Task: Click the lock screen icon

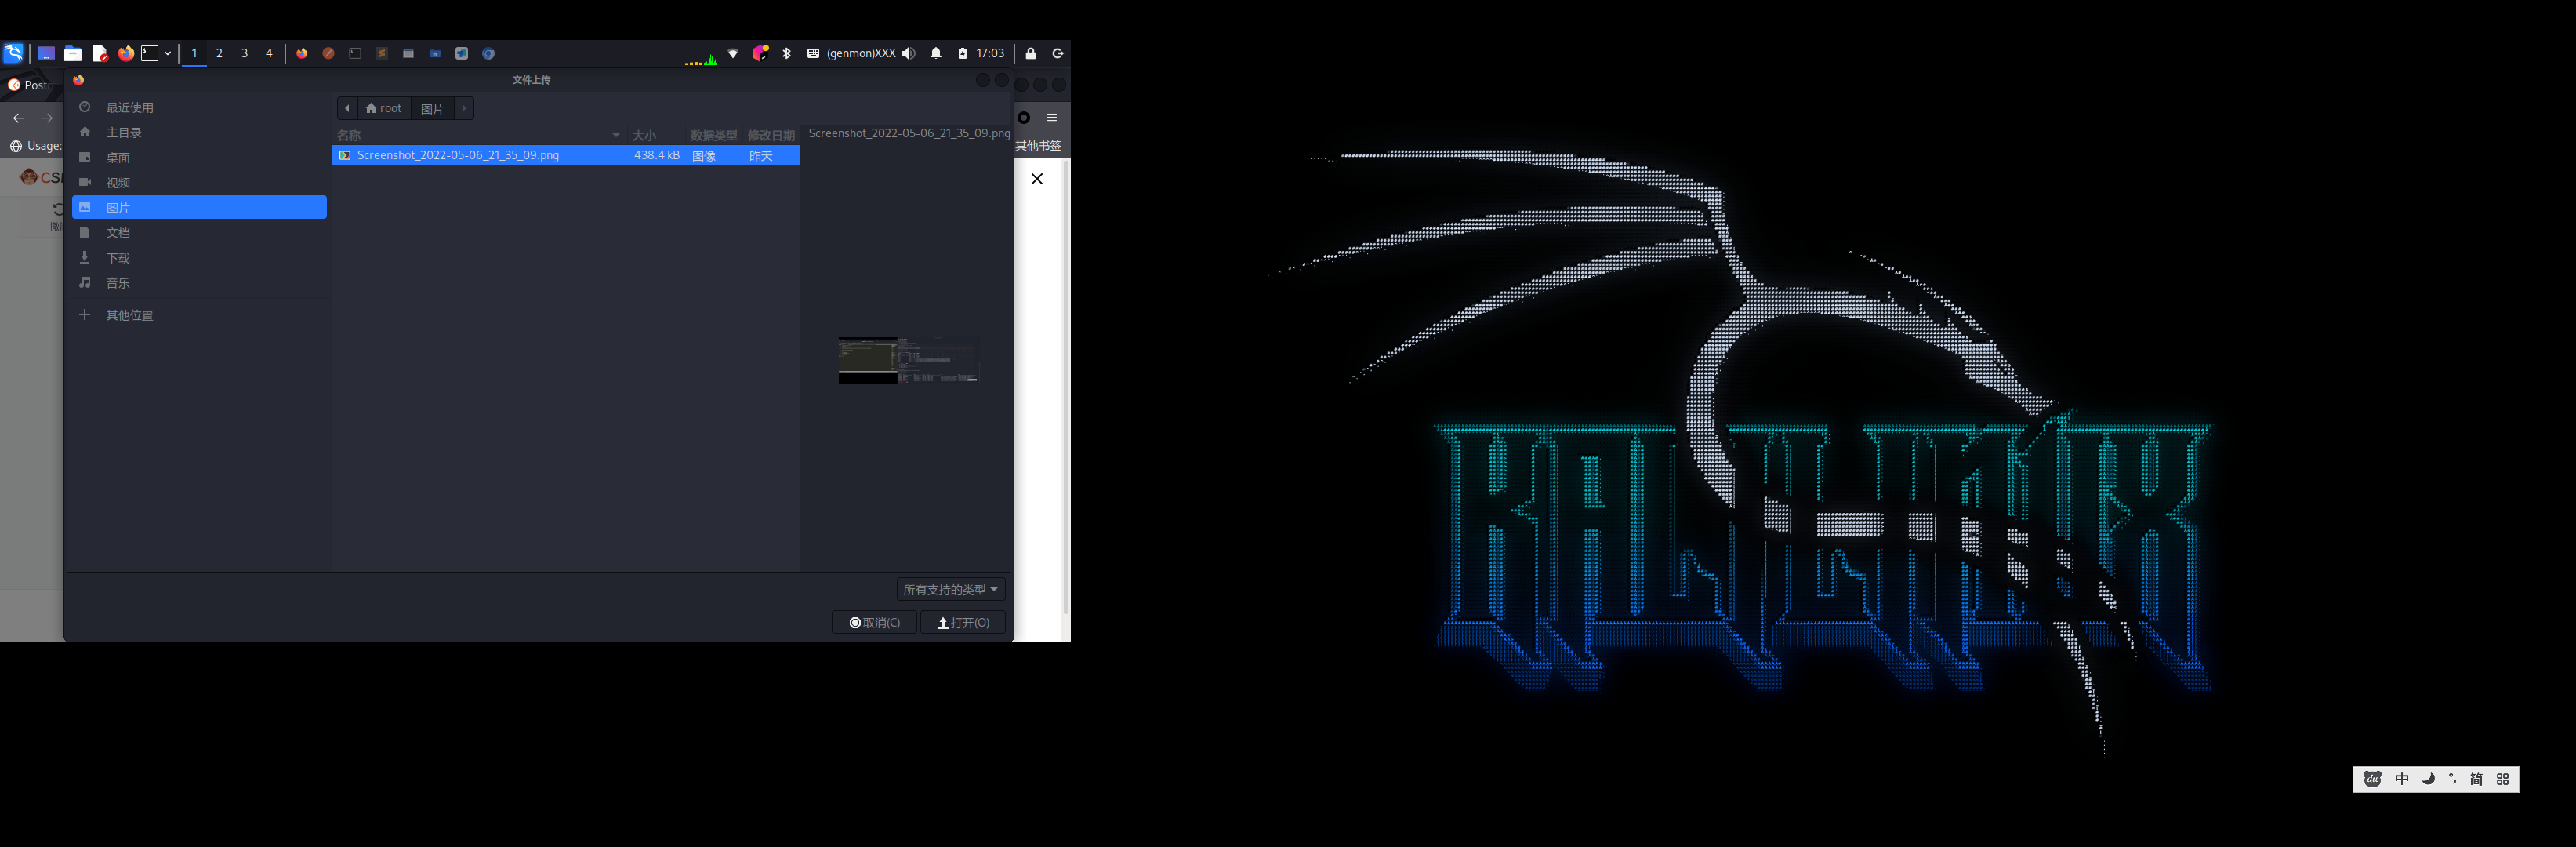Action: [x=1031, y=53]
